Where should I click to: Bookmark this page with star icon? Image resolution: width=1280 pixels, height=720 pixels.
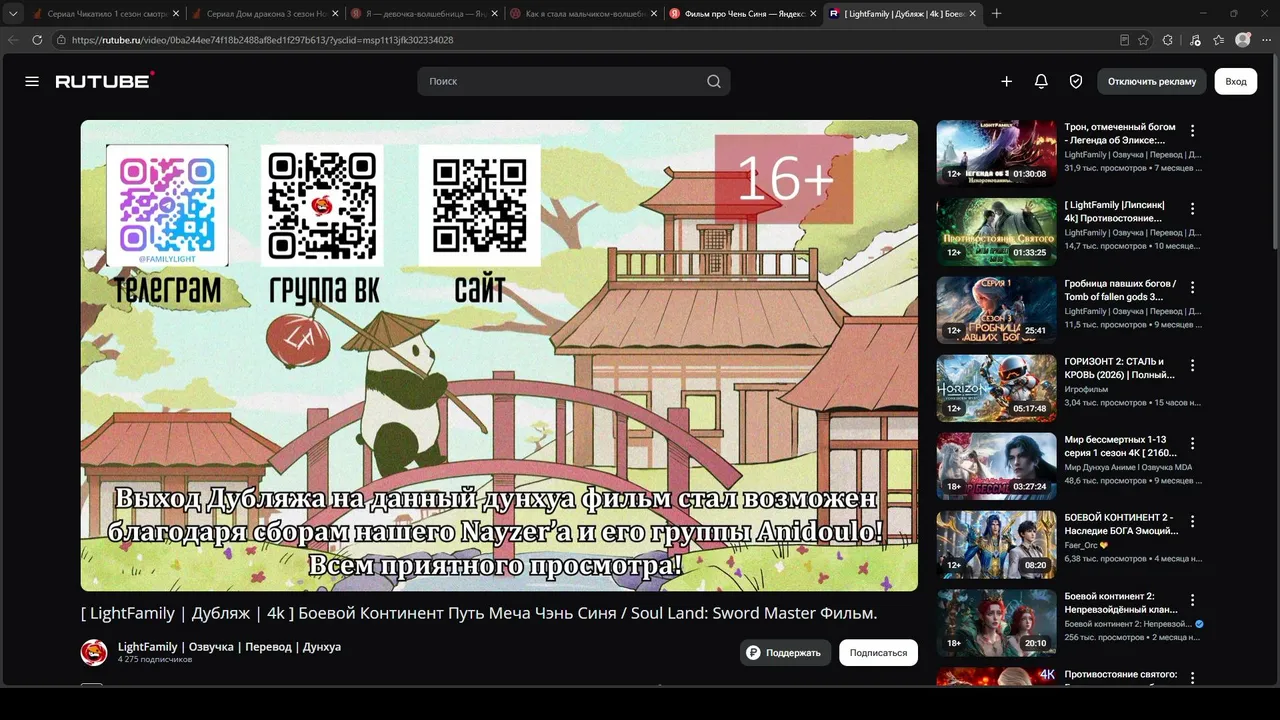point(1144,40)
